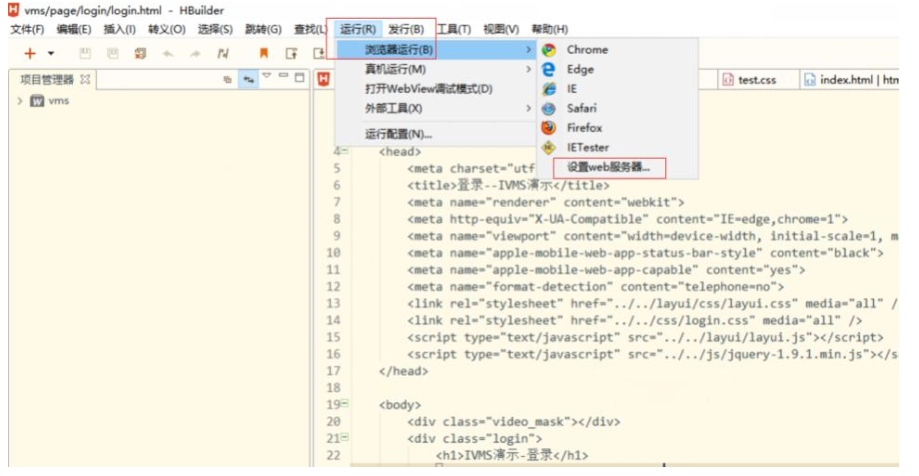Click the format-detection meta line

pyautogui.click(x=595, y=287)
